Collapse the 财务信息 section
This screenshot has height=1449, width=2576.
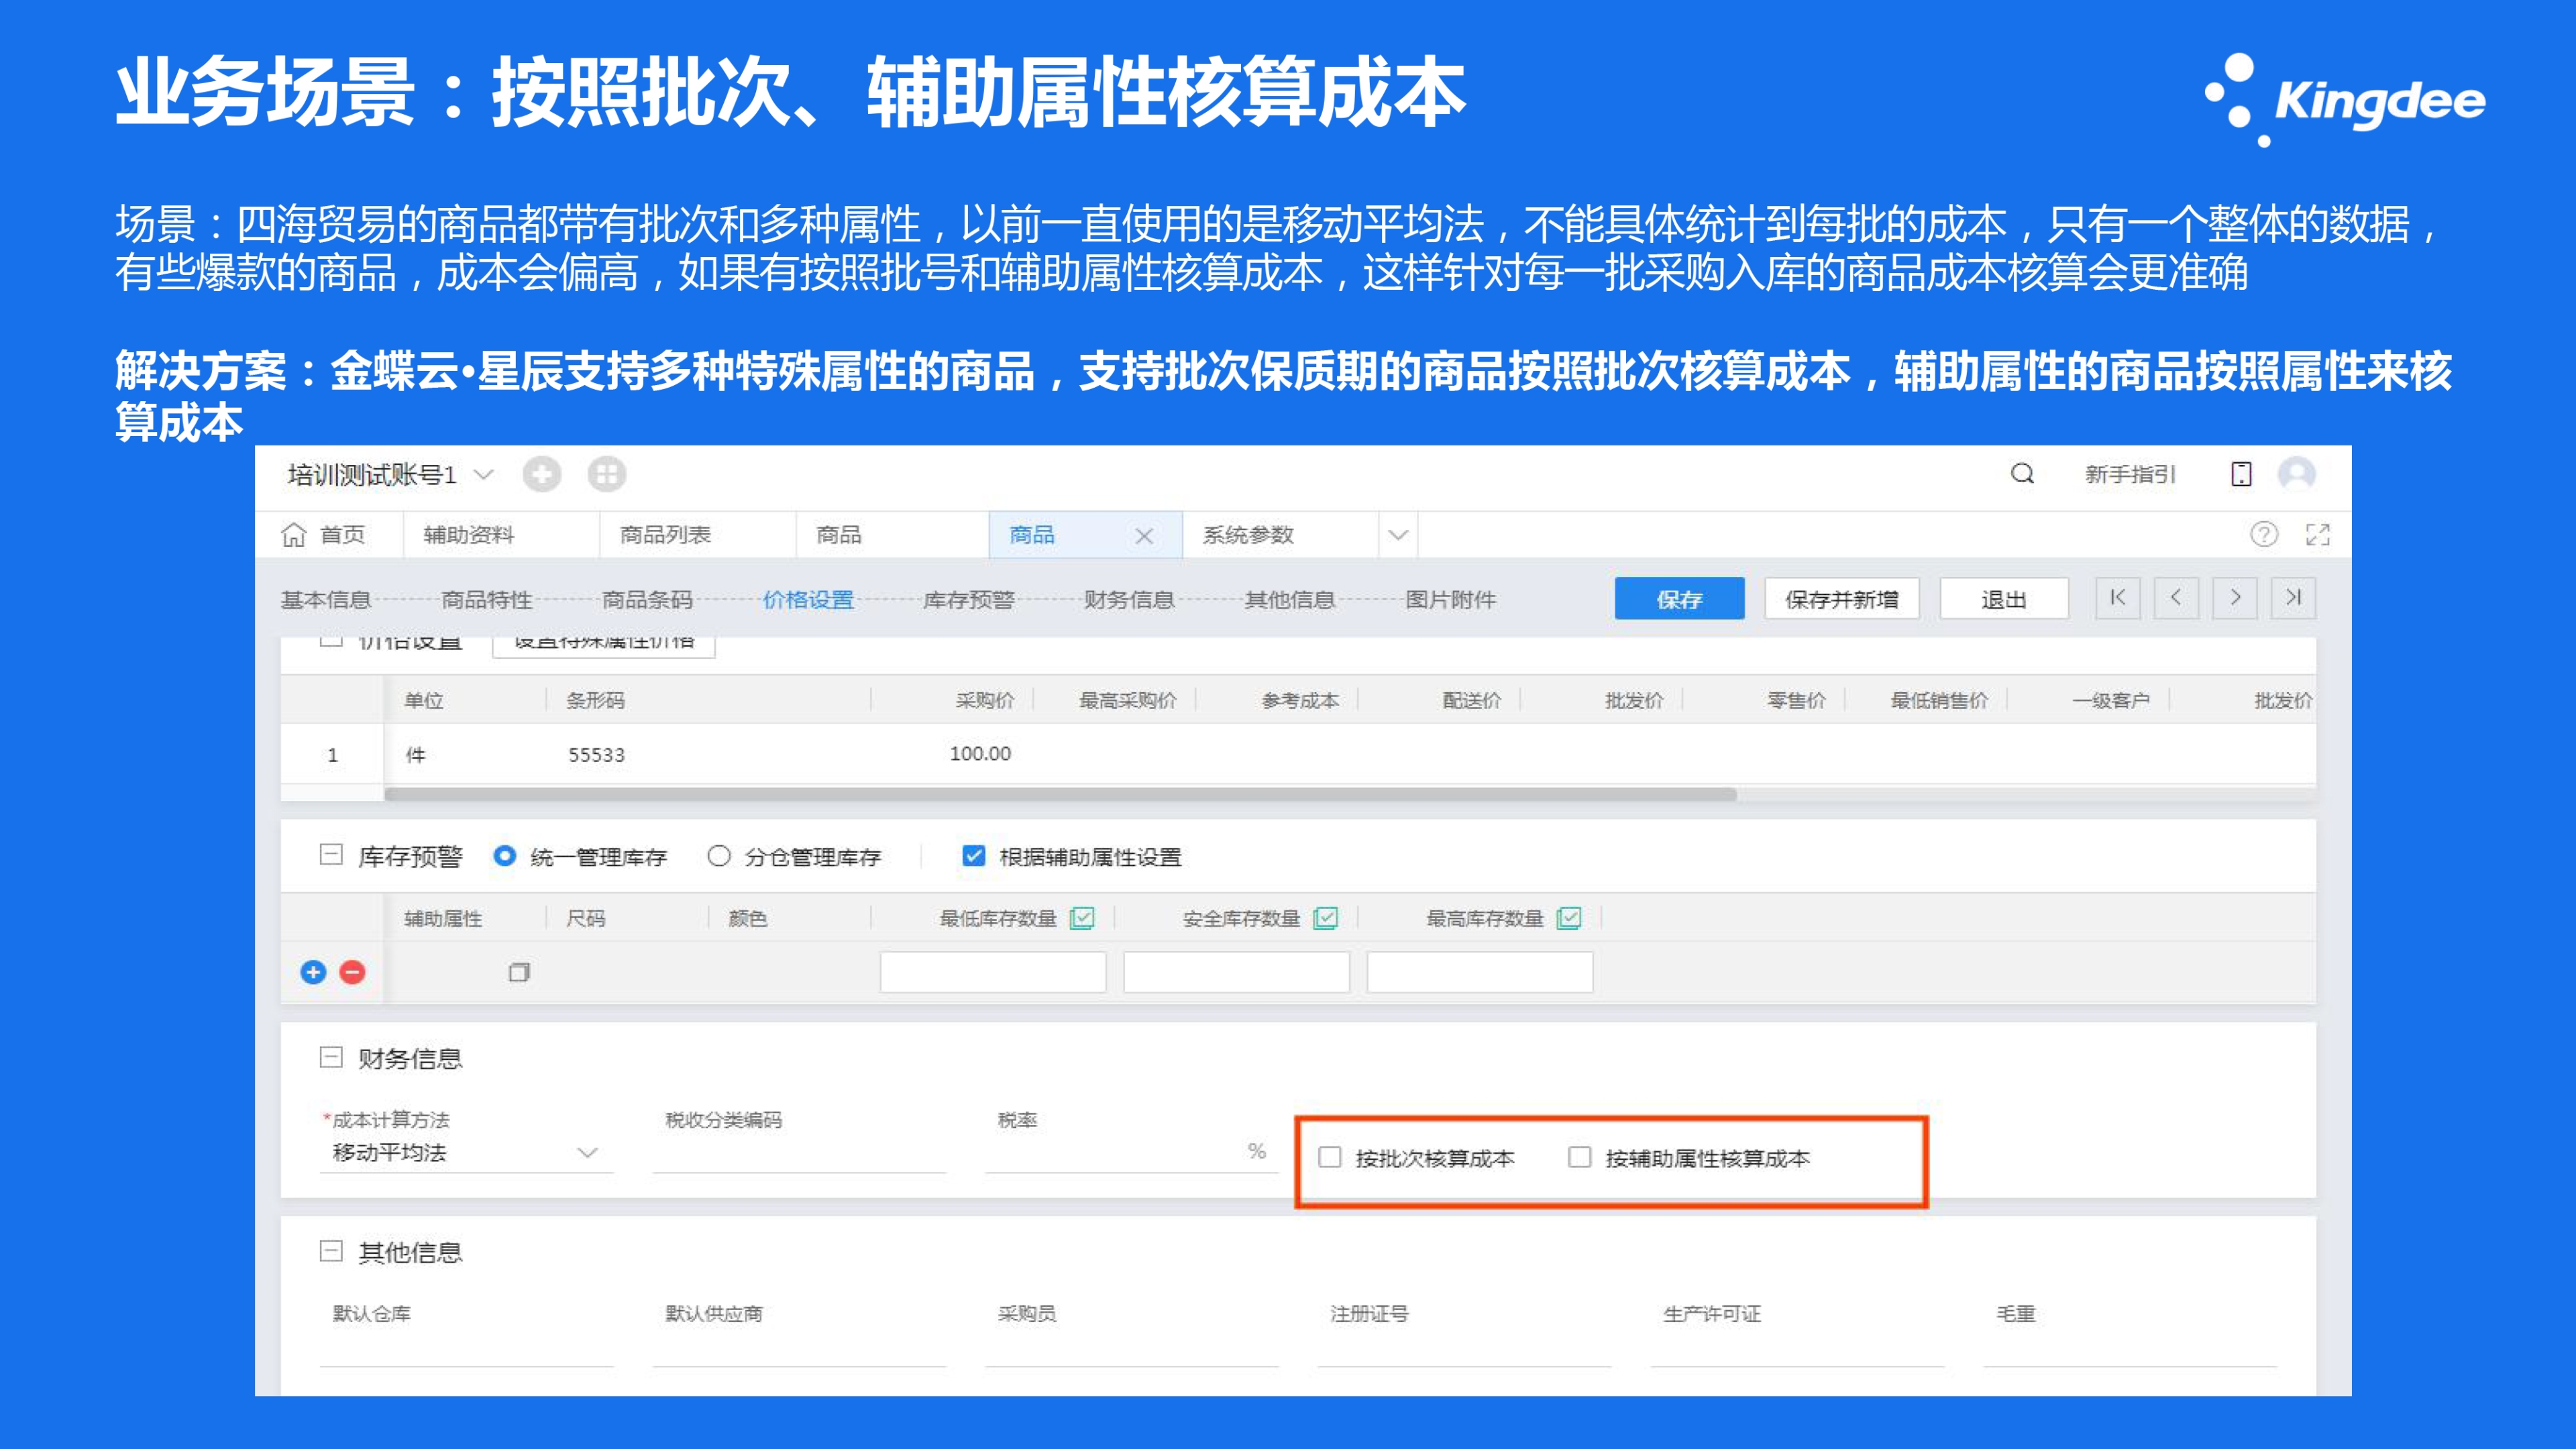pyautogui.click(x=331, y=1057)
